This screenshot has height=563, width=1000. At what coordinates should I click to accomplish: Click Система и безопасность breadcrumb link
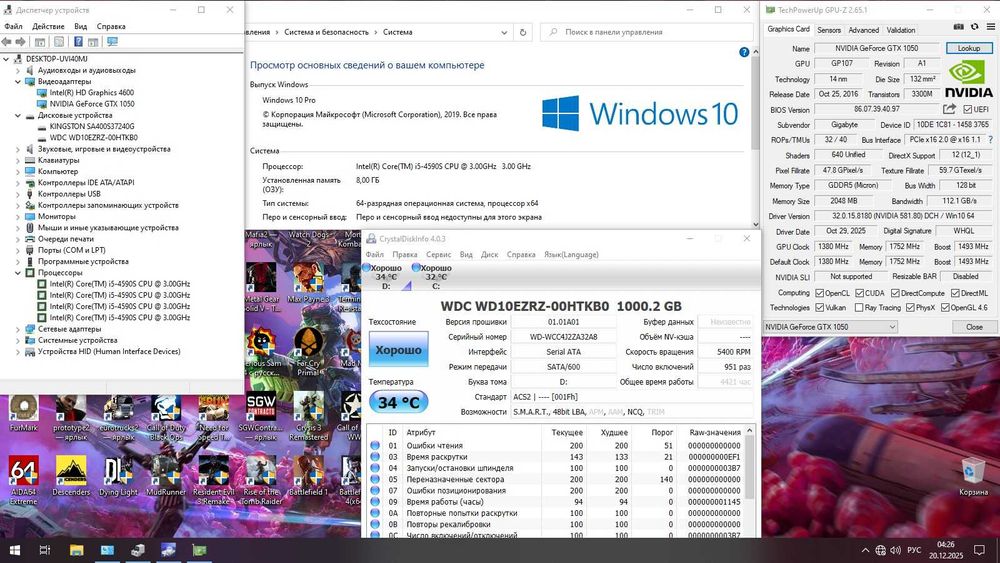327,32
